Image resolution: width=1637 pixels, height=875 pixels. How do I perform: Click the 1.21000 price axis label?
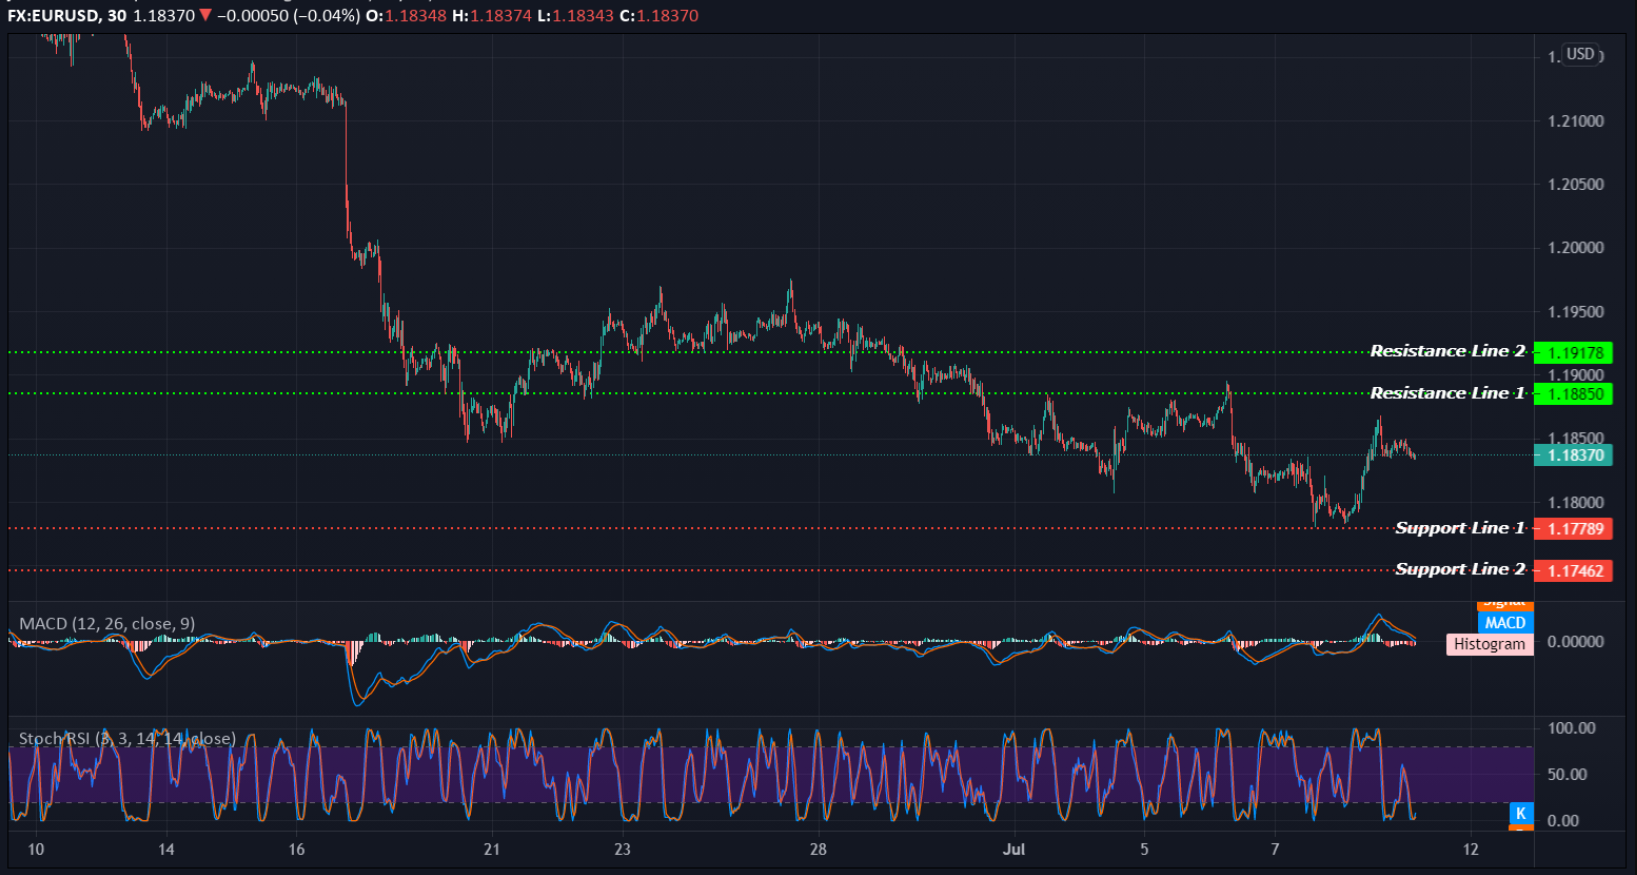pyautogui.click(x=1575, y=121)
